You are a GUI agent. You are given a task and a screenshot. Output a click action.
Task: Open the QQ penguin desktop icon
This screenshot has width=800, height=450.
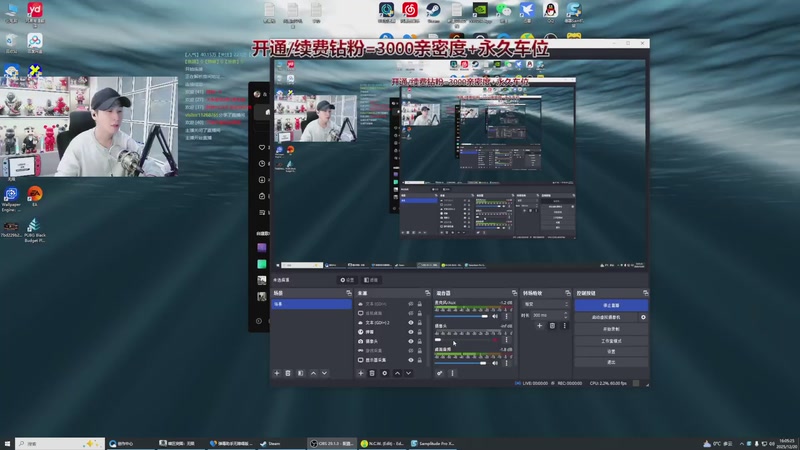coord(550,12)
